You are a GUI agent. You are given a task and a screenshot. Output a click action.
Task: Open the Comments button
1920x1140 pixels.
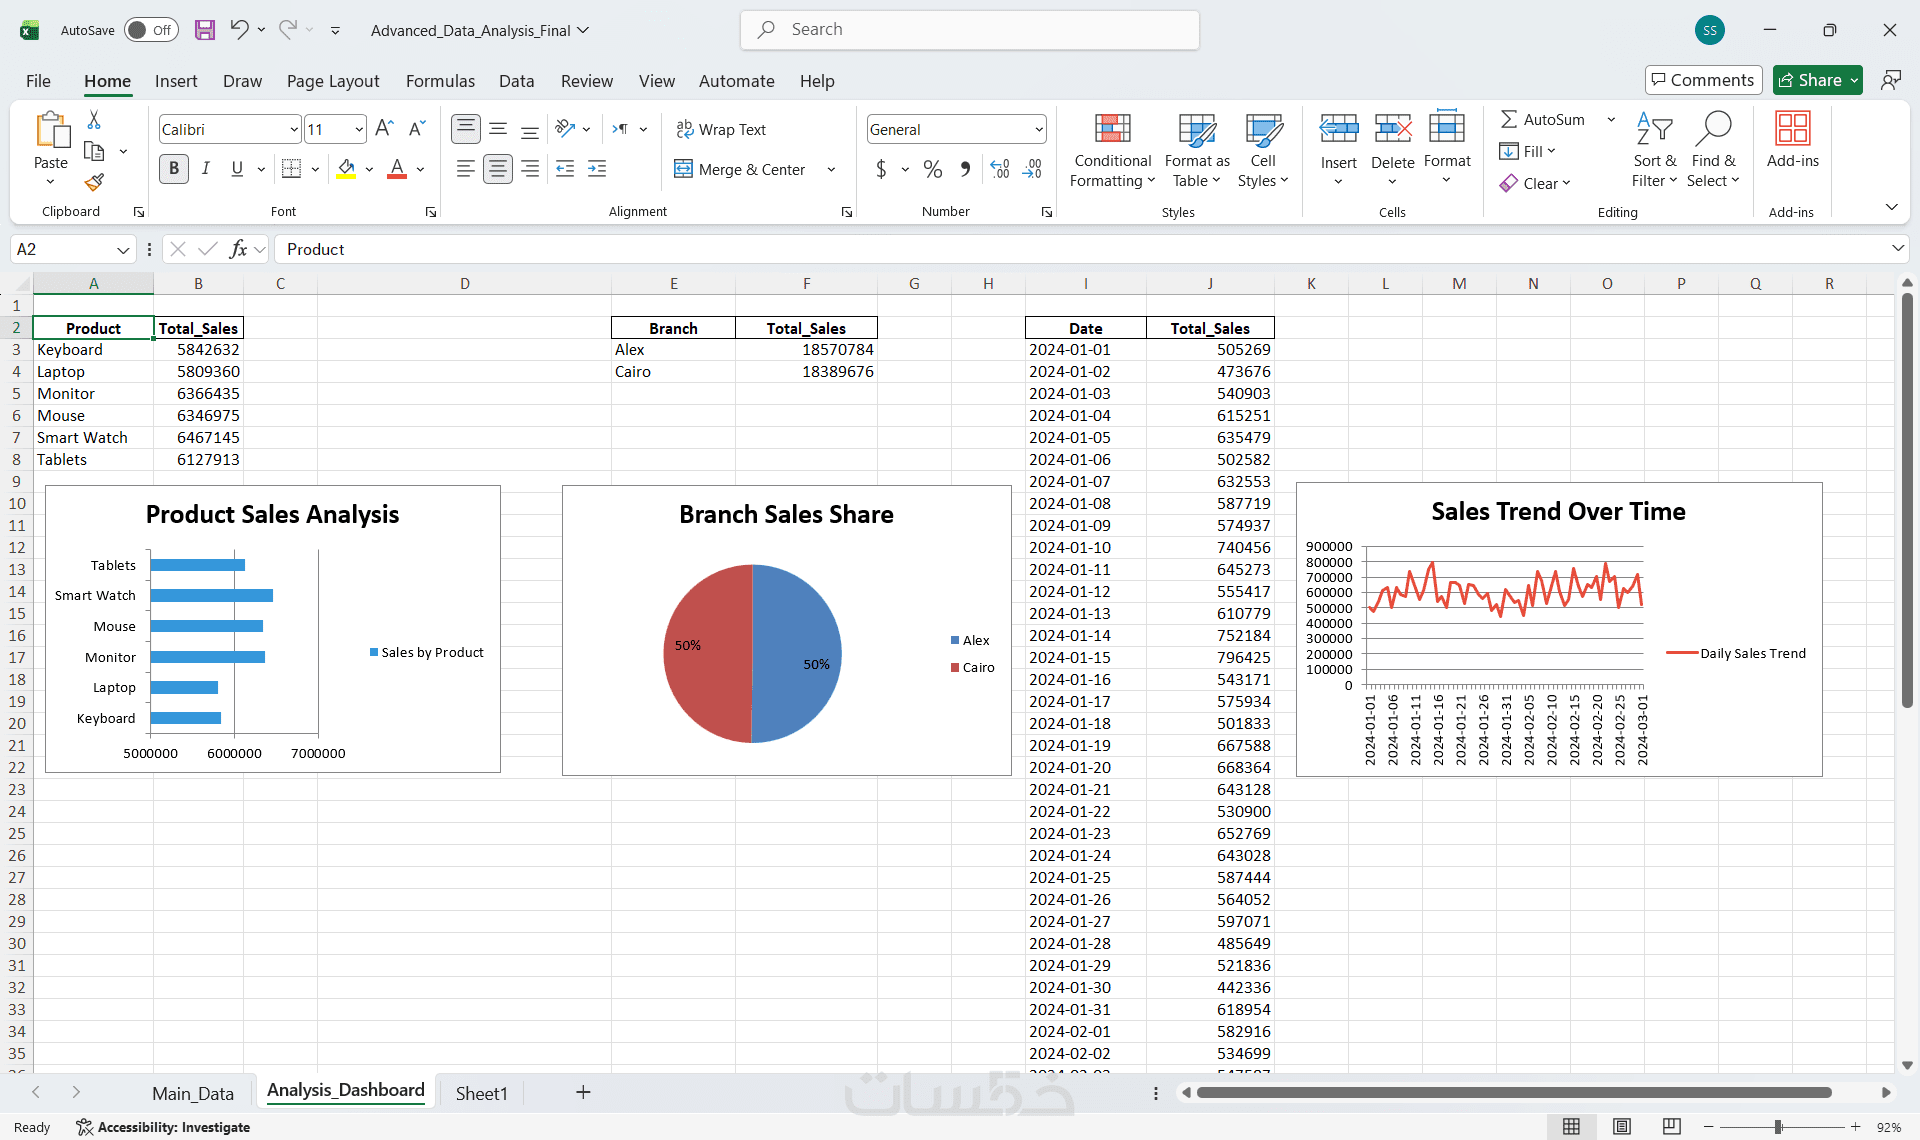pyautogui.click(x=1703, y=80)
